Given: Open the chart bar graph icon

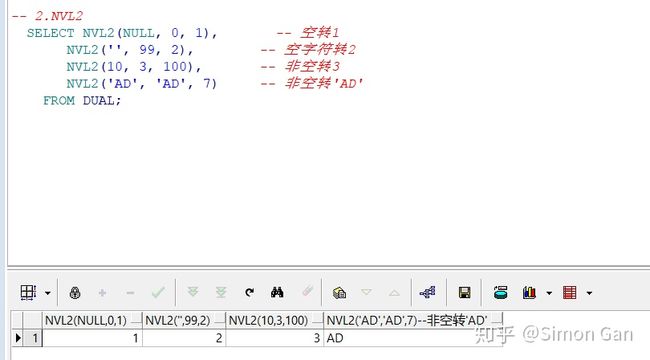Looking at the screenshot, I should click(529, 293).
